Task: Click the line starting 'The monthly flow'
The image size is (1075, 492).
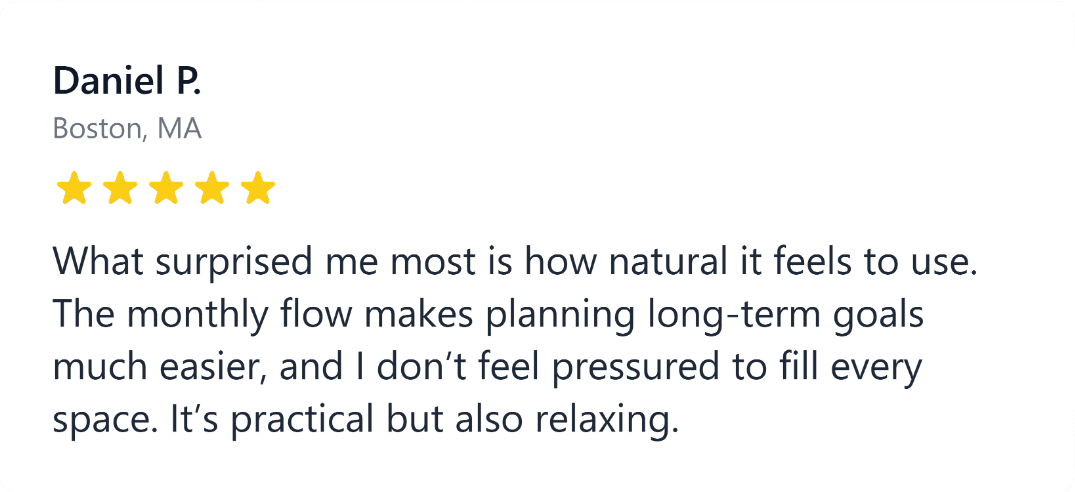Action: pyautogui.click(x=488, y=315)
